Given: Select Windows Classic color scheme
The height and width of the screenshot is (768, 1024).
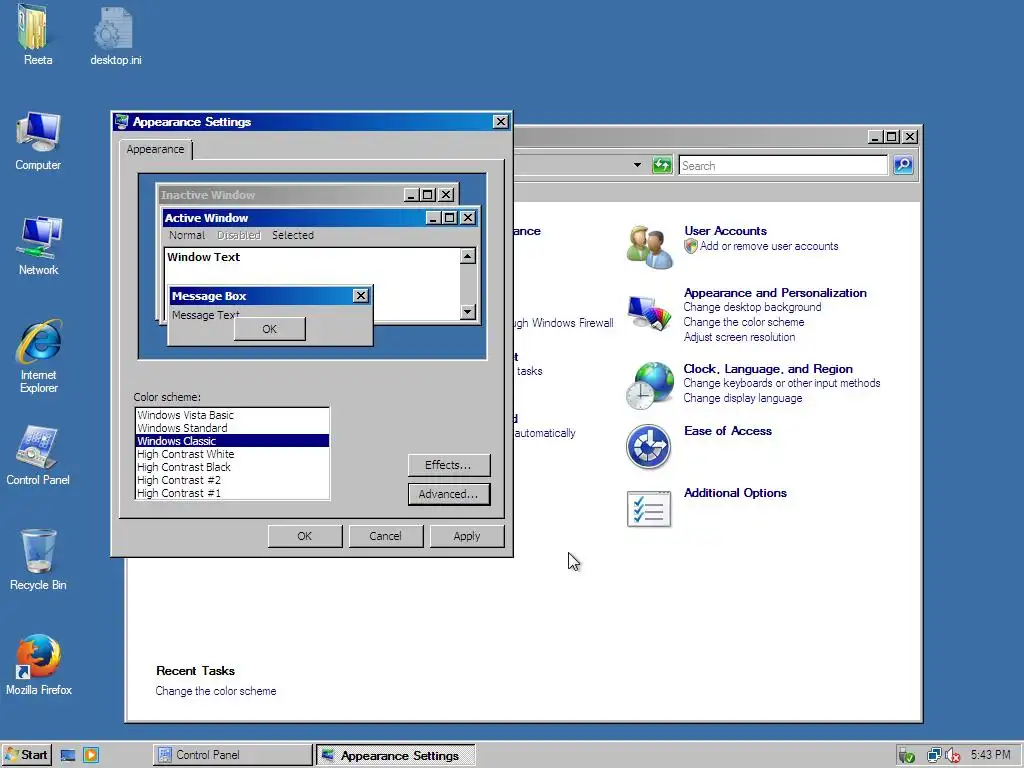Looking at the screenshot, I should click(232, 441).
